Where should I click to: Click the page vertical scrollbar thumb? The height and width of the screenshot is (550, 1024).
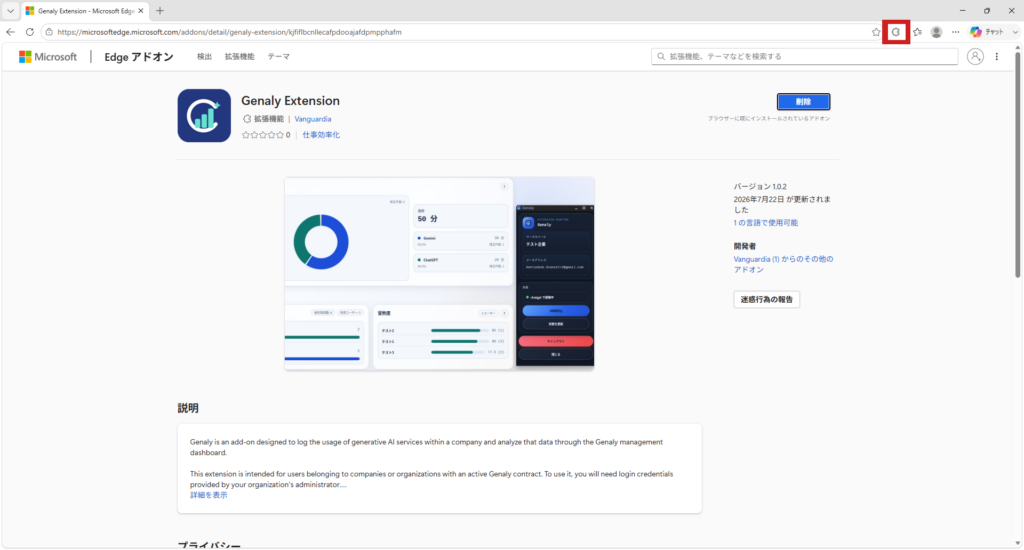(x=1017, y=165)
